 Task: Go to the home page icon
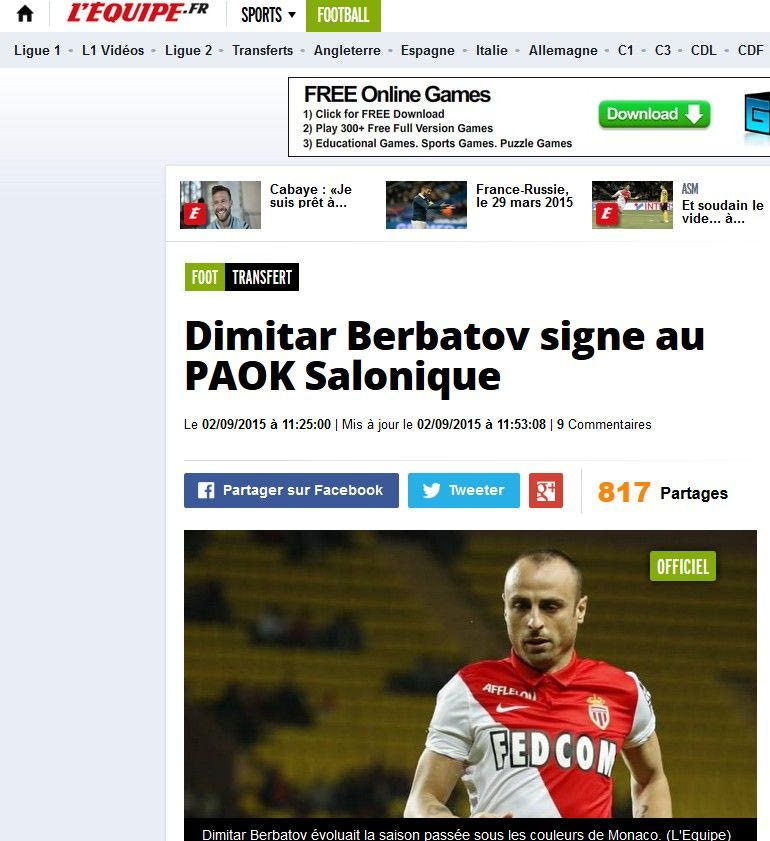(x=25, y=14)
